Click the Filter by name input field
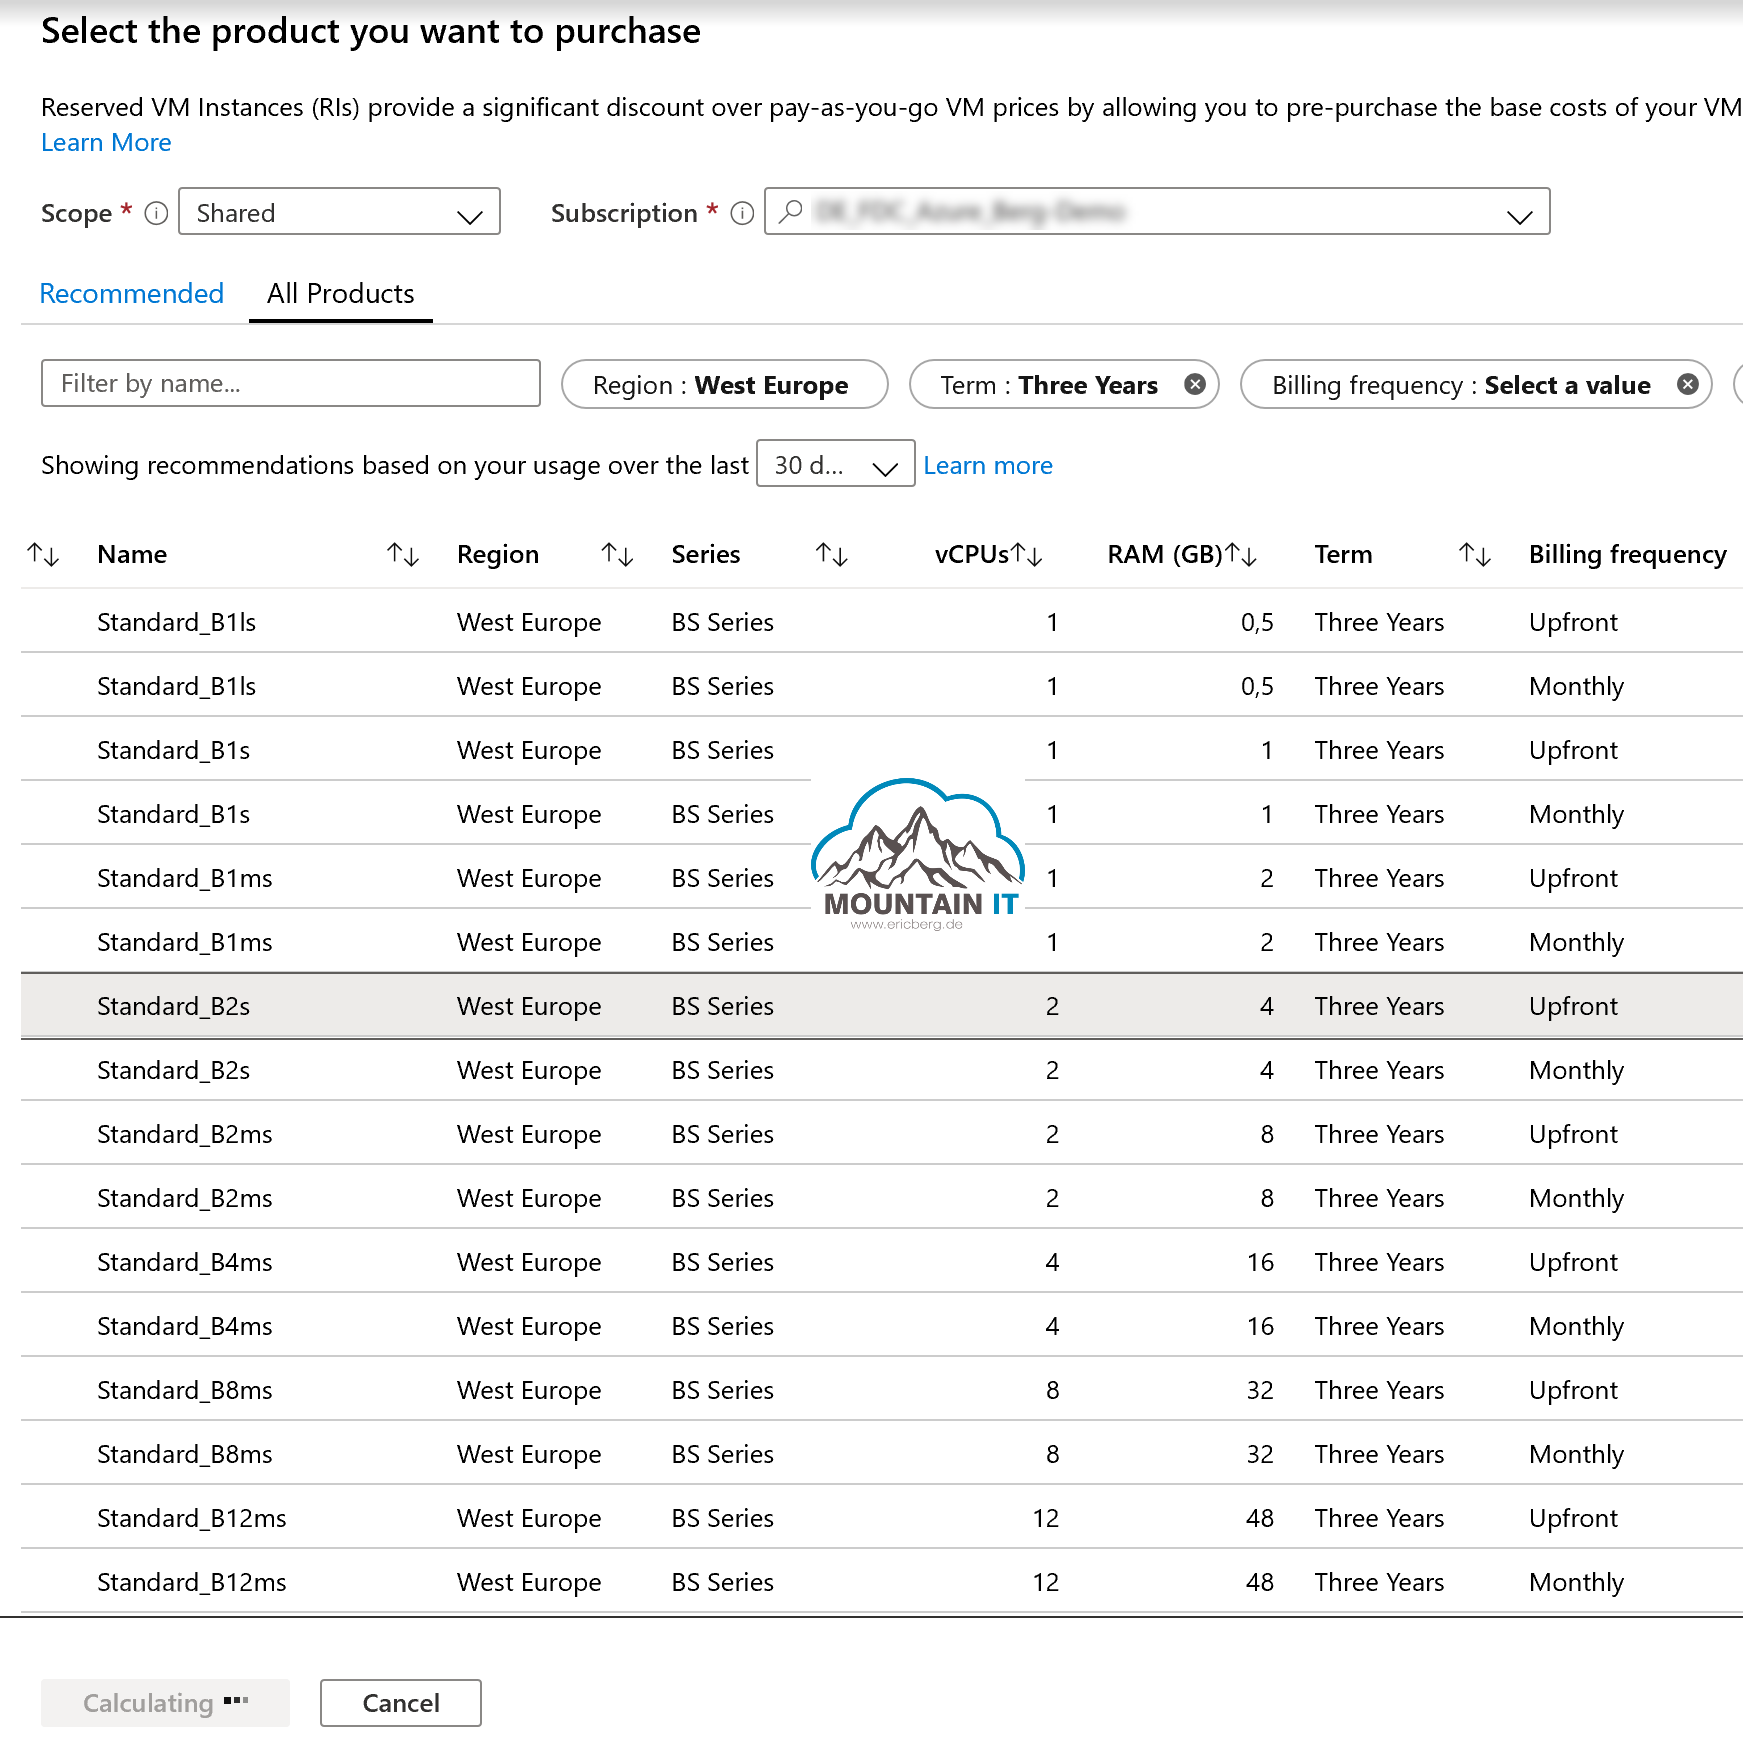Viewport: 1743px width, 1745px height. click(290, 383)
